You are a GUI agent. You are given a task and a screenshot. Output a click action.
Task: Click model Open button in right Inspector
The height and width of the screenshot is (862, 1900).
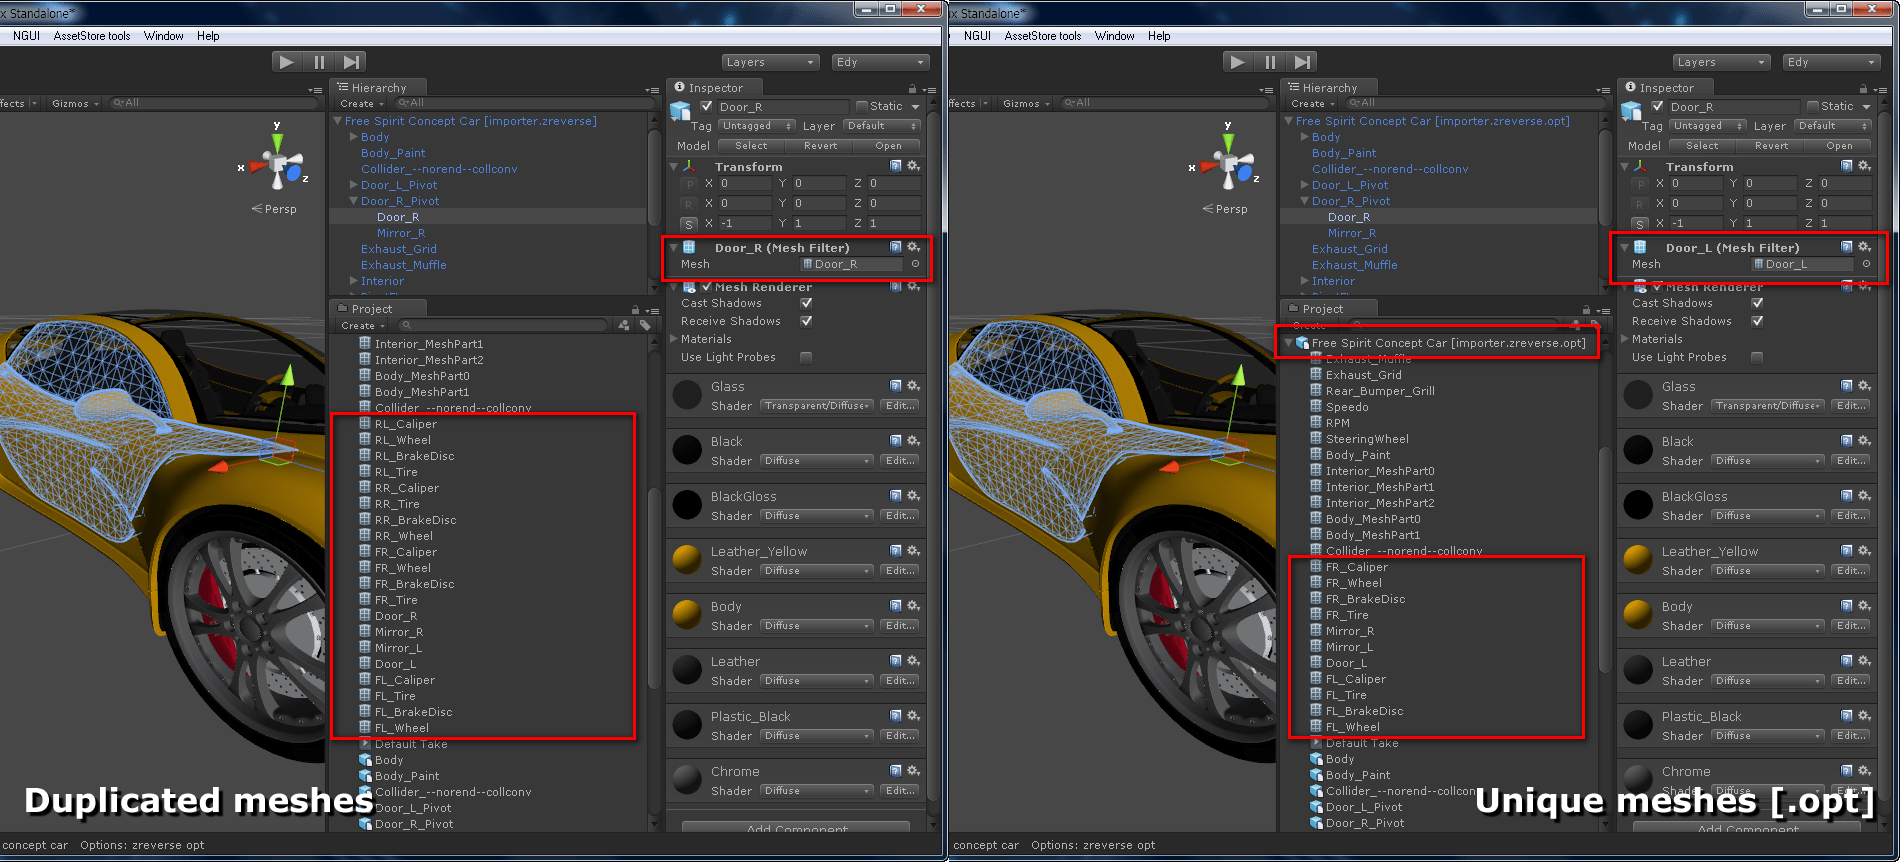click(x=1839, y=146)
